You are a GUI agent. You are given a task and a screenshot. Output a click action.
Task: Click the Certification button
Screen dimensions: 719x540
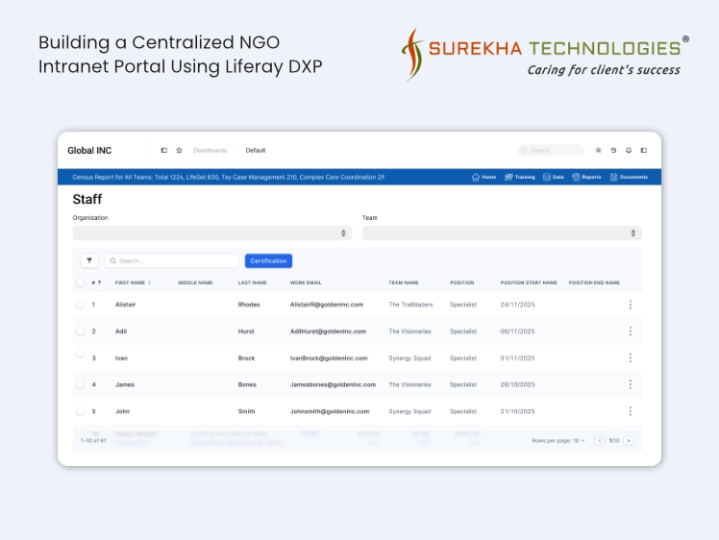click(x=268, y=261)
